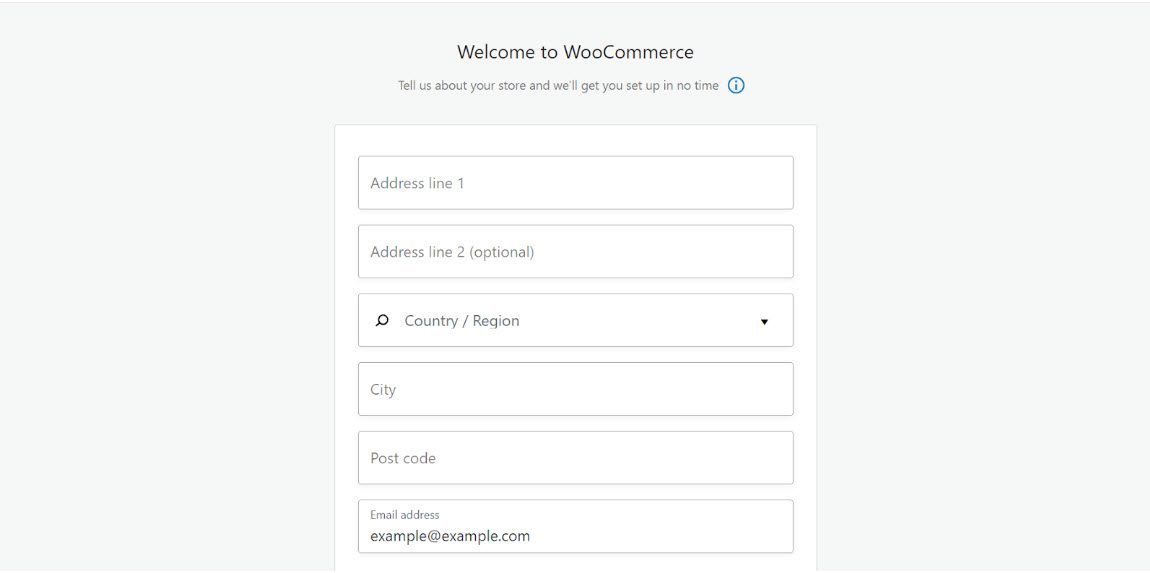Click the 'Tell us about your store' subtitle

pos(558,86)
